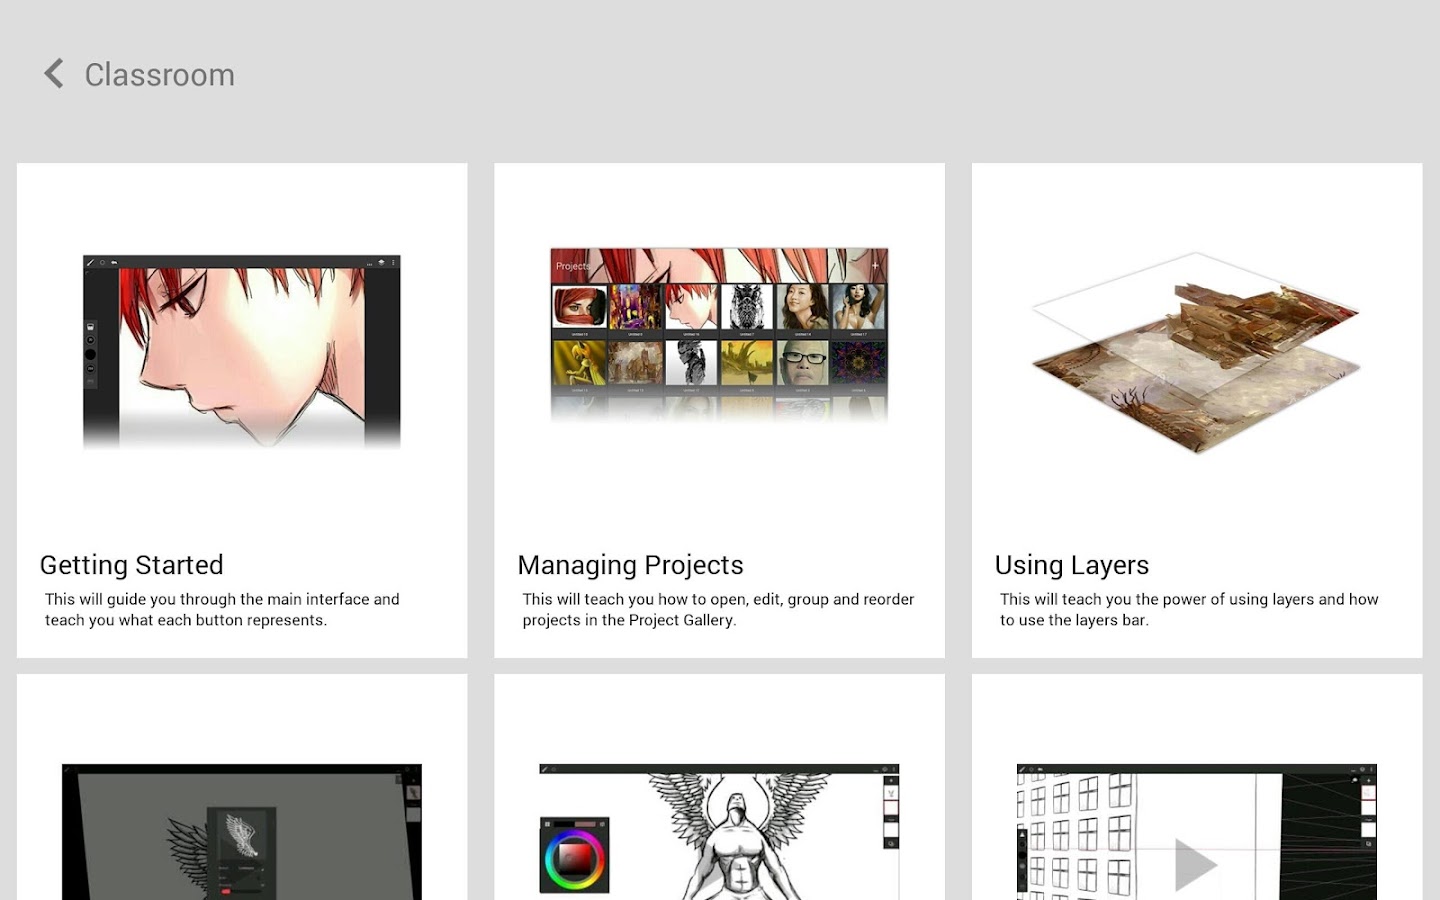Screen dimensions: 1440x900
Task: Click the add-project plus icon in Managing Projects thumbnail
Action: [875, 265]
